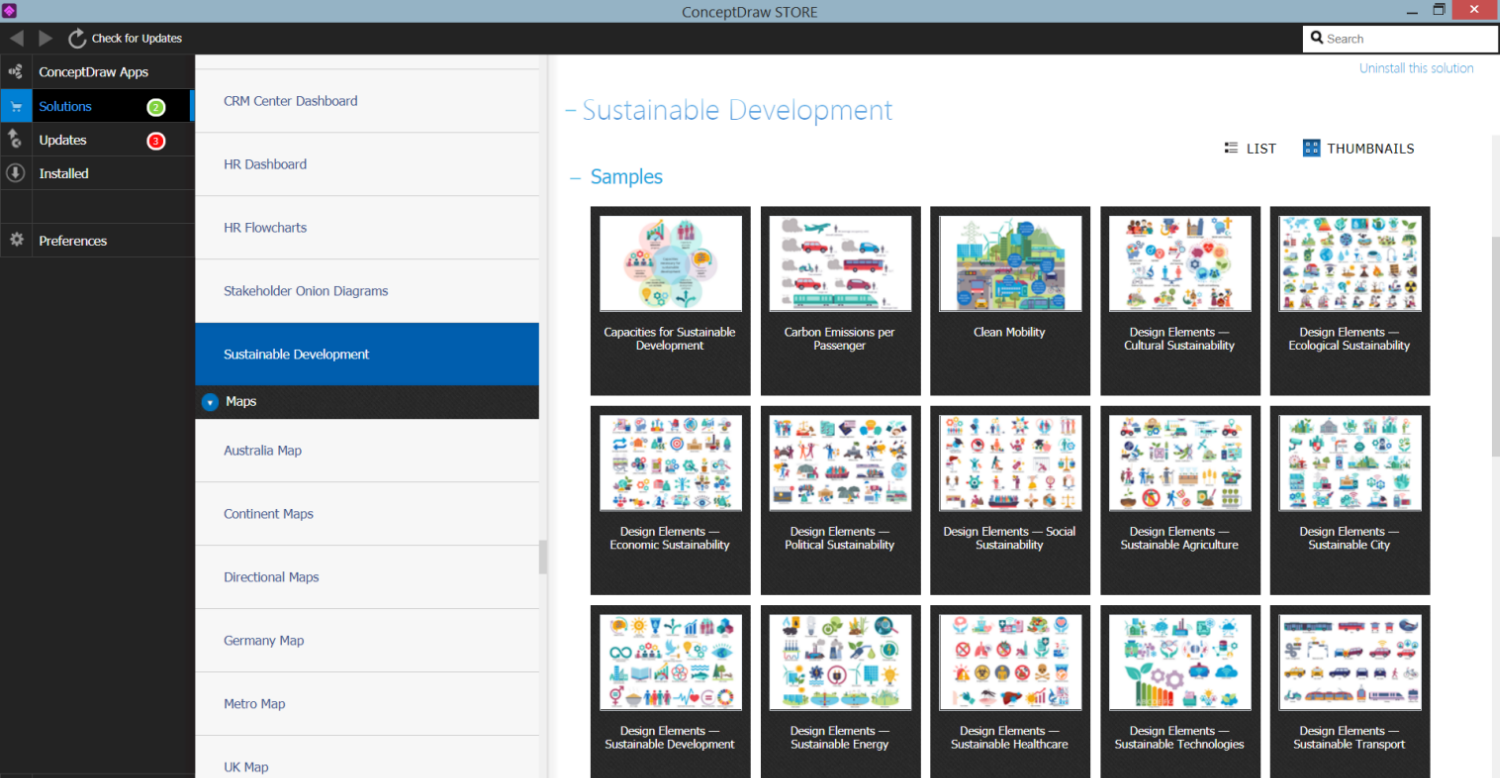
Task: Click the green Solutions count badge
Action: coord(156,107)
